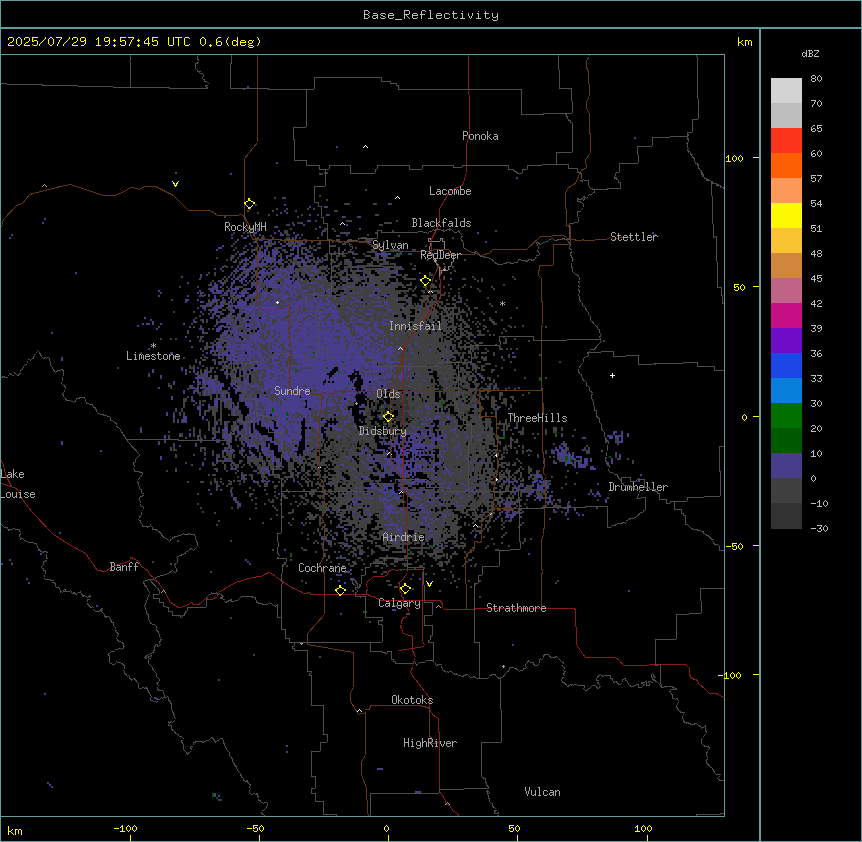Click the RedDeer city label

[x=440, y=255]
